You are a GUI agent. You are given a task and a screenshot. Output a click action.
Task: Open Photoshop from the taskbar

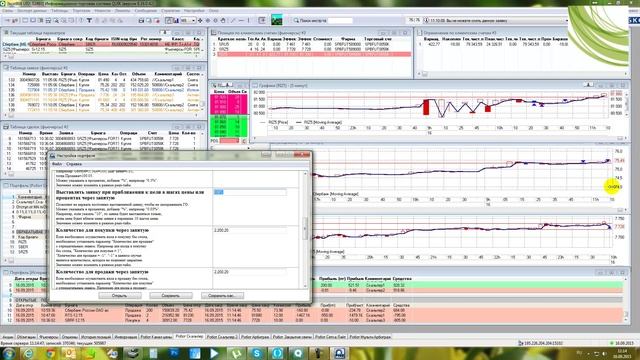[x=174, y=353]
